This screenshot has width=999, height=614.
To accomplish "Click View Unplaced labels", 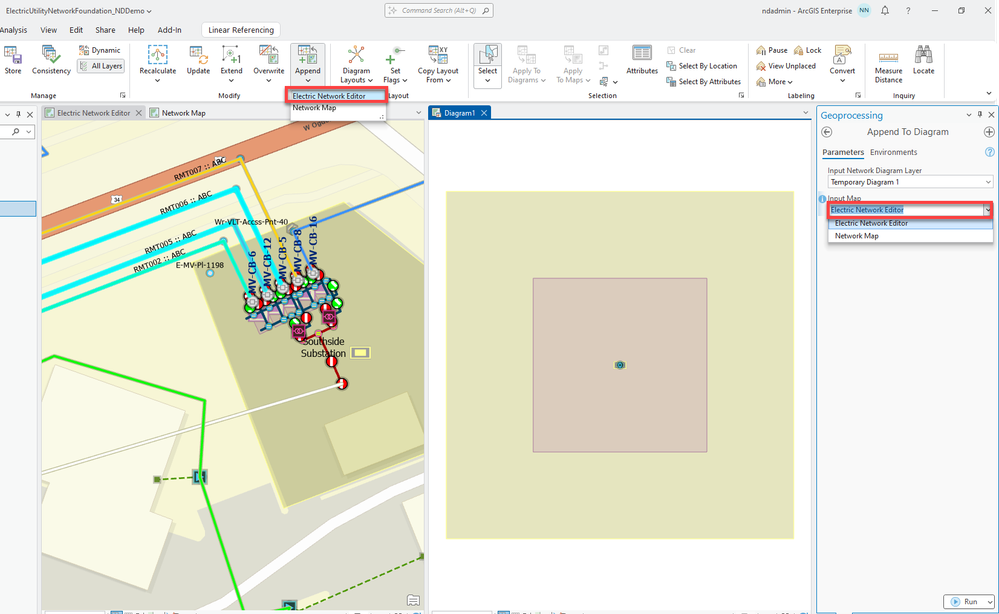I will (786, 66).
